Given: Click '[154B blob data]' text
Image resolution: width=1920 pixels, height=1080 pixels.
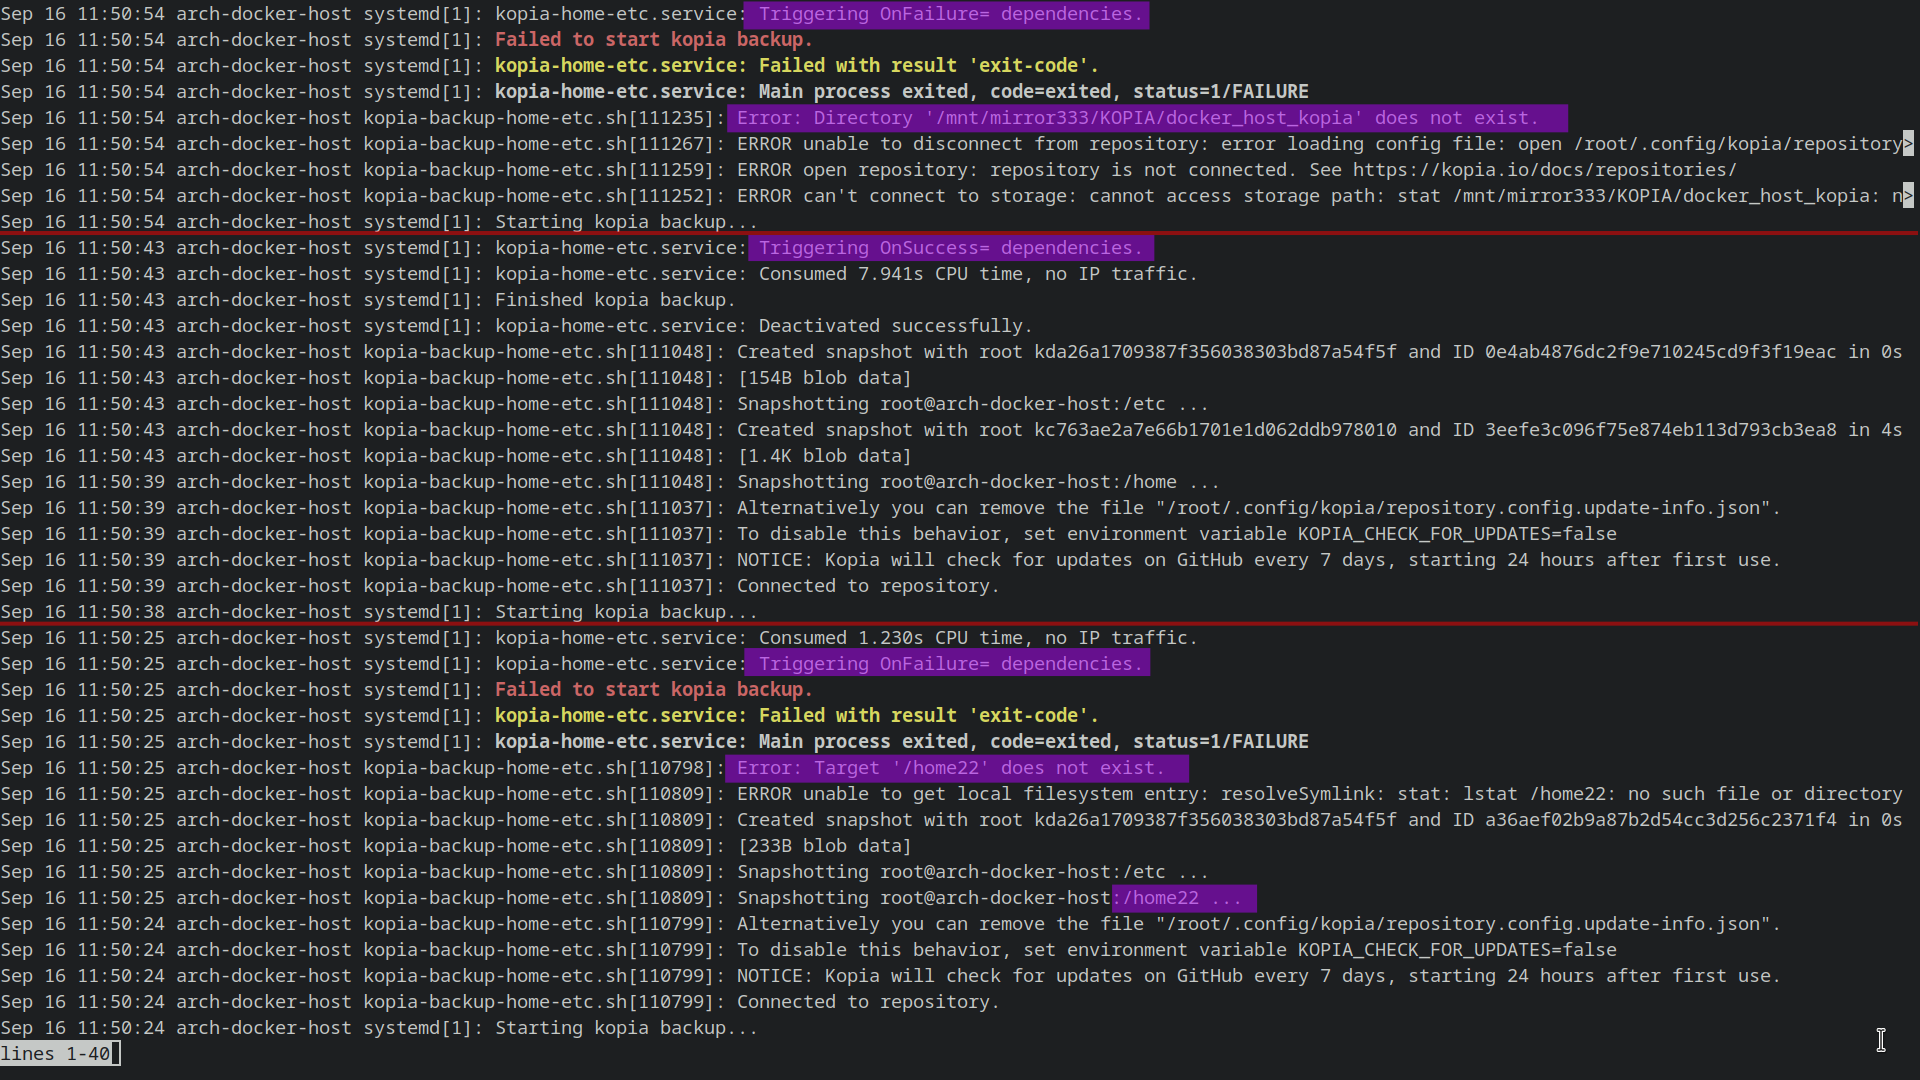Looking at the screenshot, I should point(824,378).
